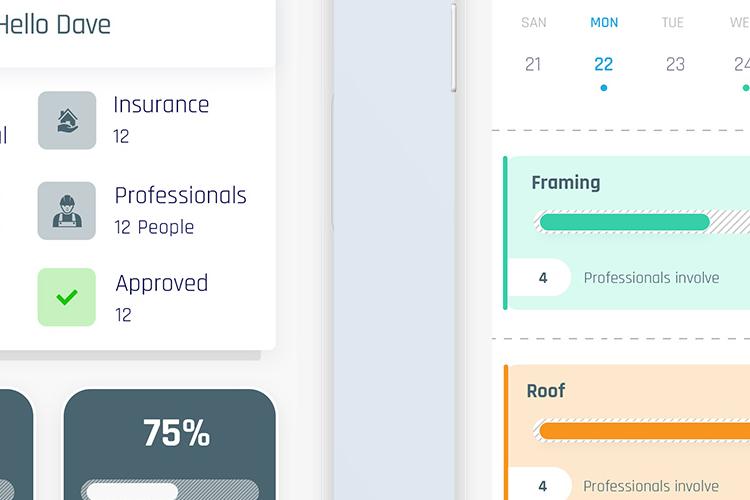Click the 75% progress card
Viewport: 750px width, 500px height.
170,444
